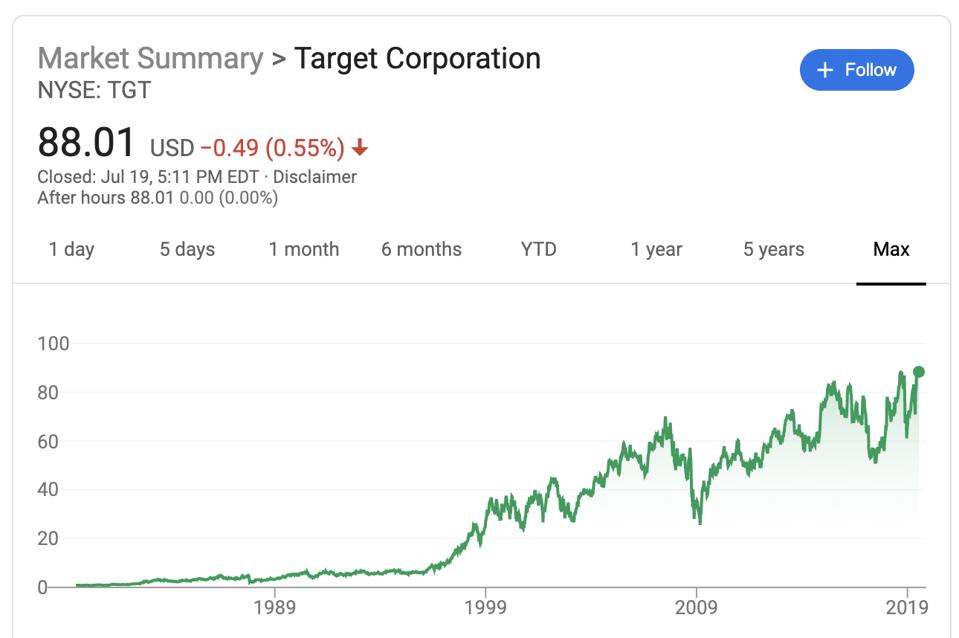This screenshot has height=638, width=959.
Task: Click the Target Corporation title
Action: pyautogui.click(x=417, y=58)
